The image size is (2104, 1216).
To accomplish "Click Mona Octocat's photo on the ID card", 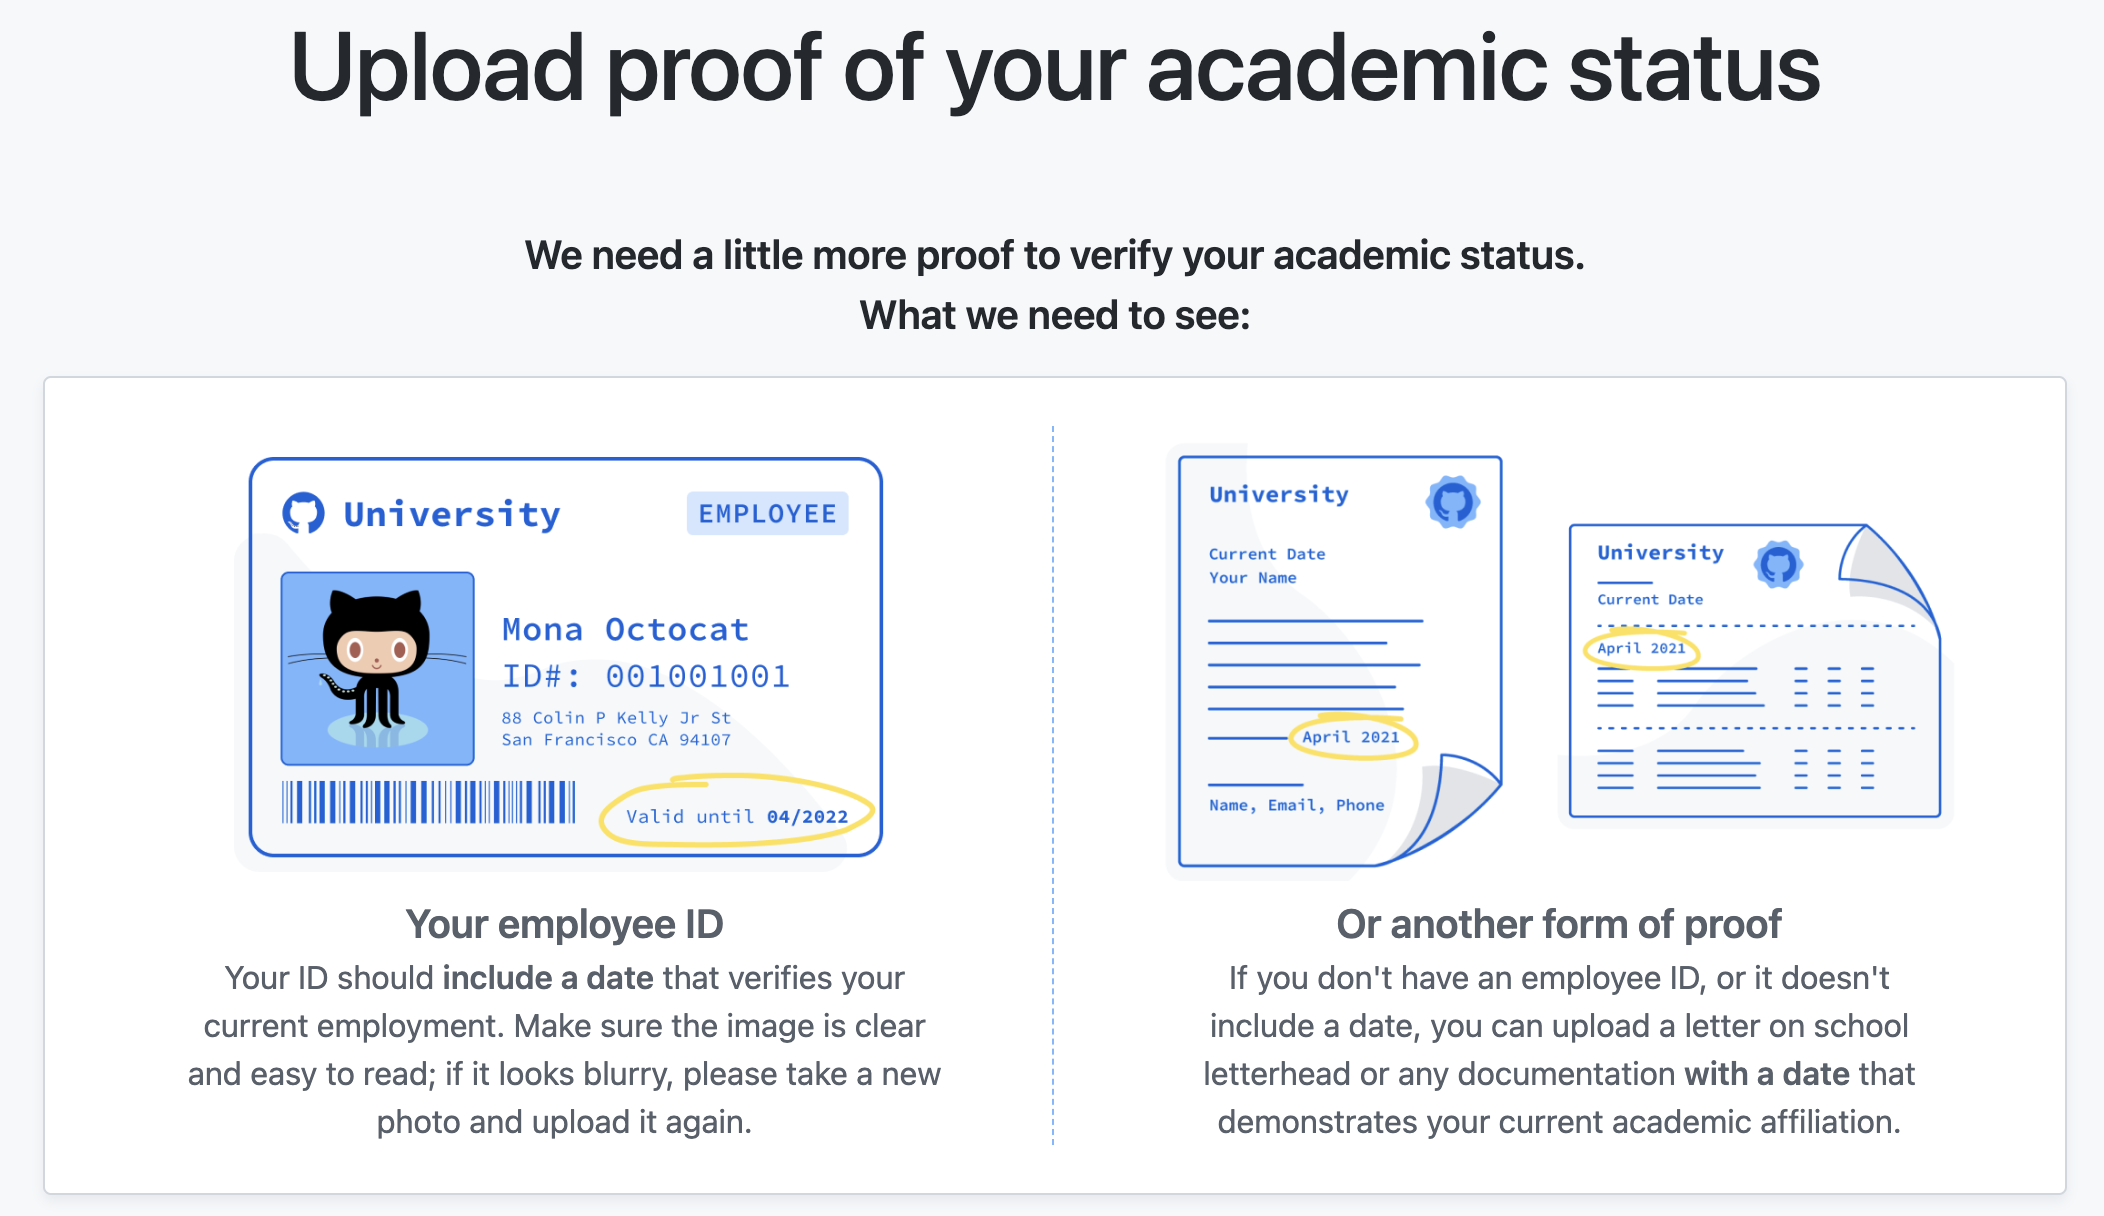I will pos(377,668).
